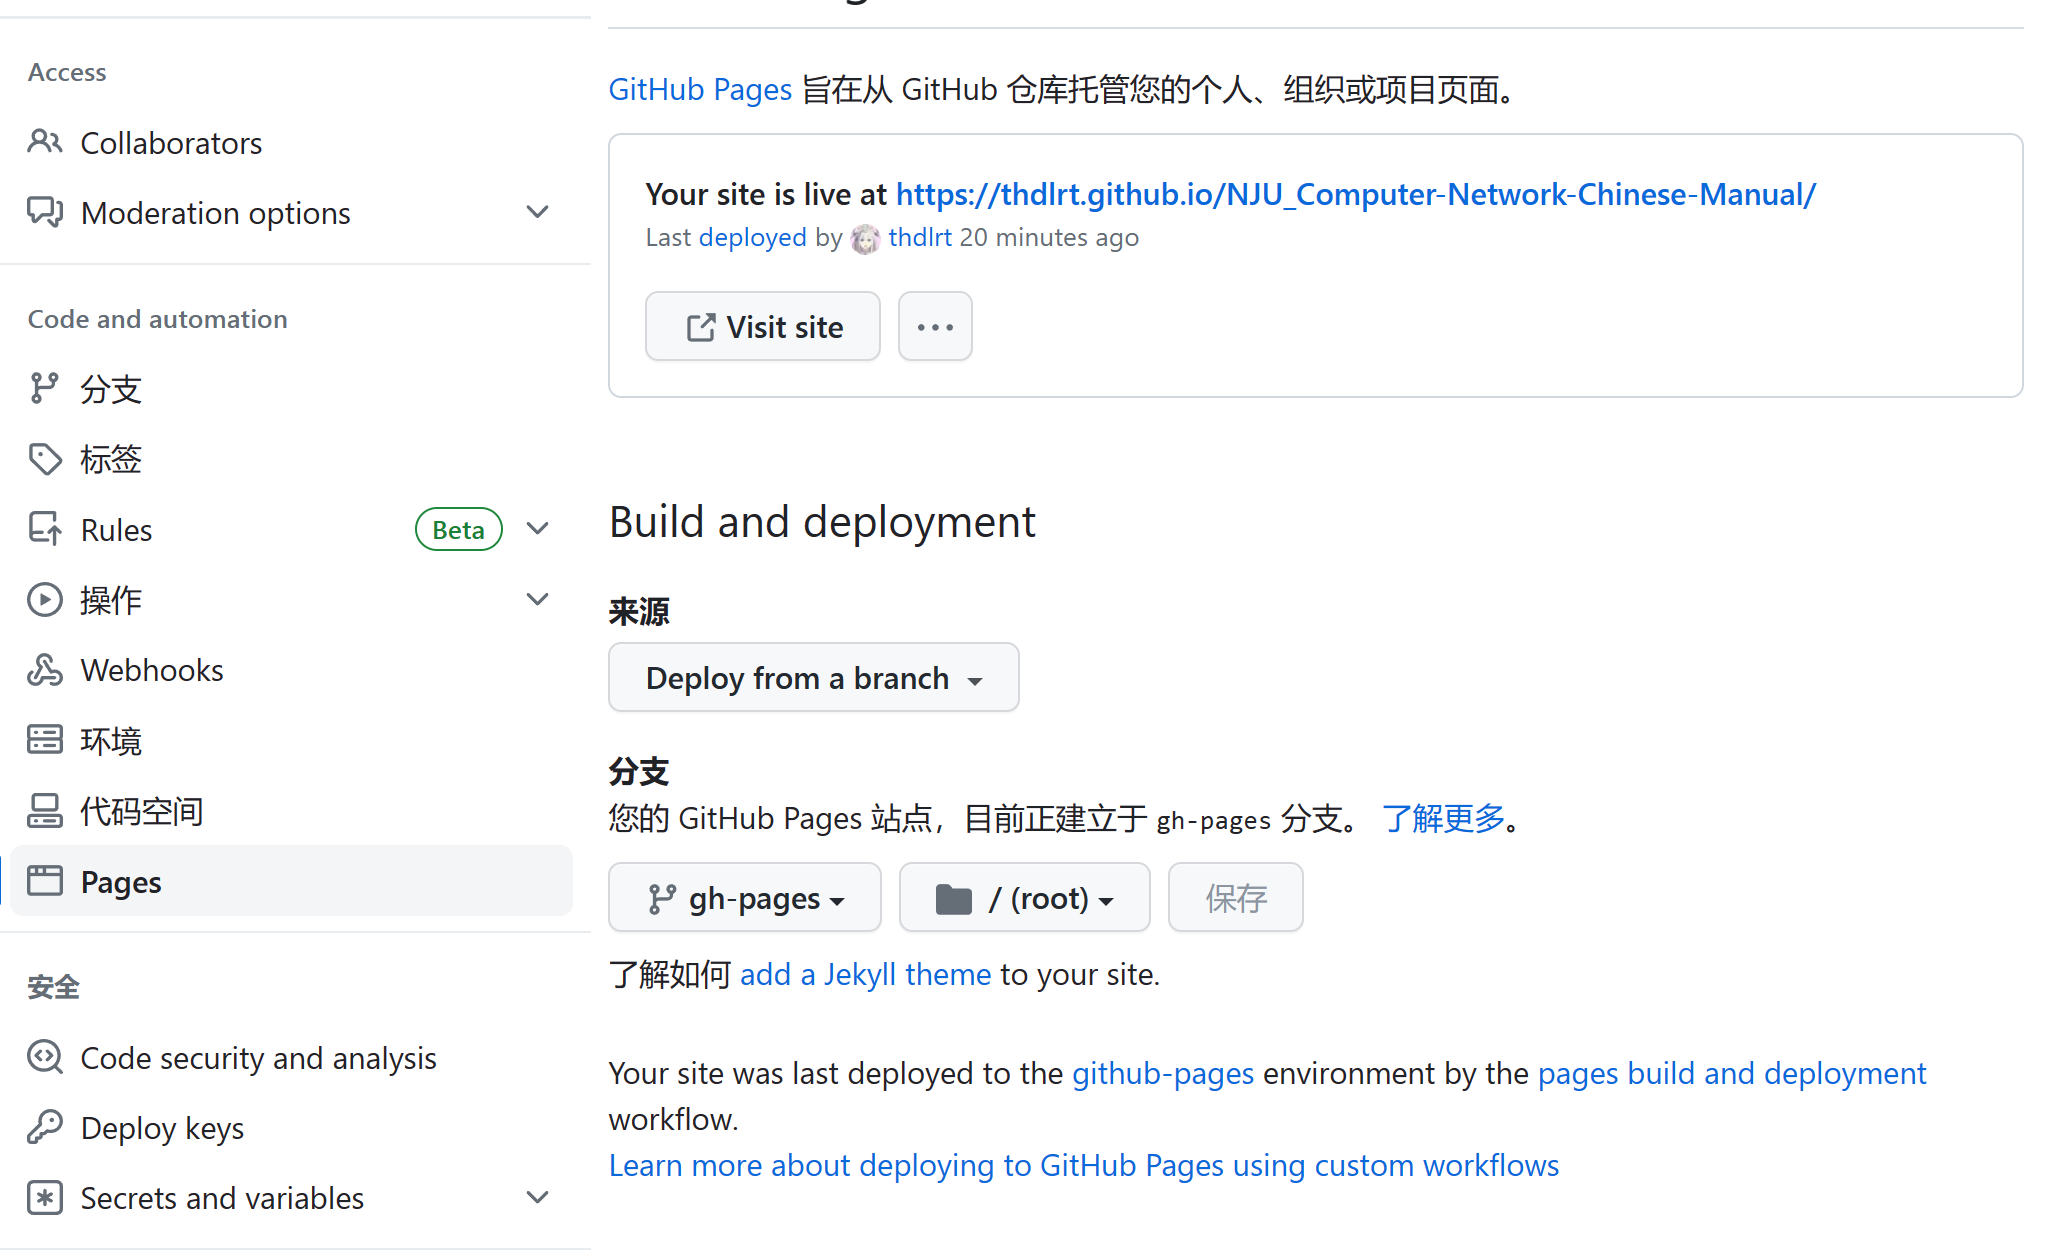Open the / (root) folder dropdown
The width and height of the screenshot is (2059, 1259).
(x=1025, y=898)
